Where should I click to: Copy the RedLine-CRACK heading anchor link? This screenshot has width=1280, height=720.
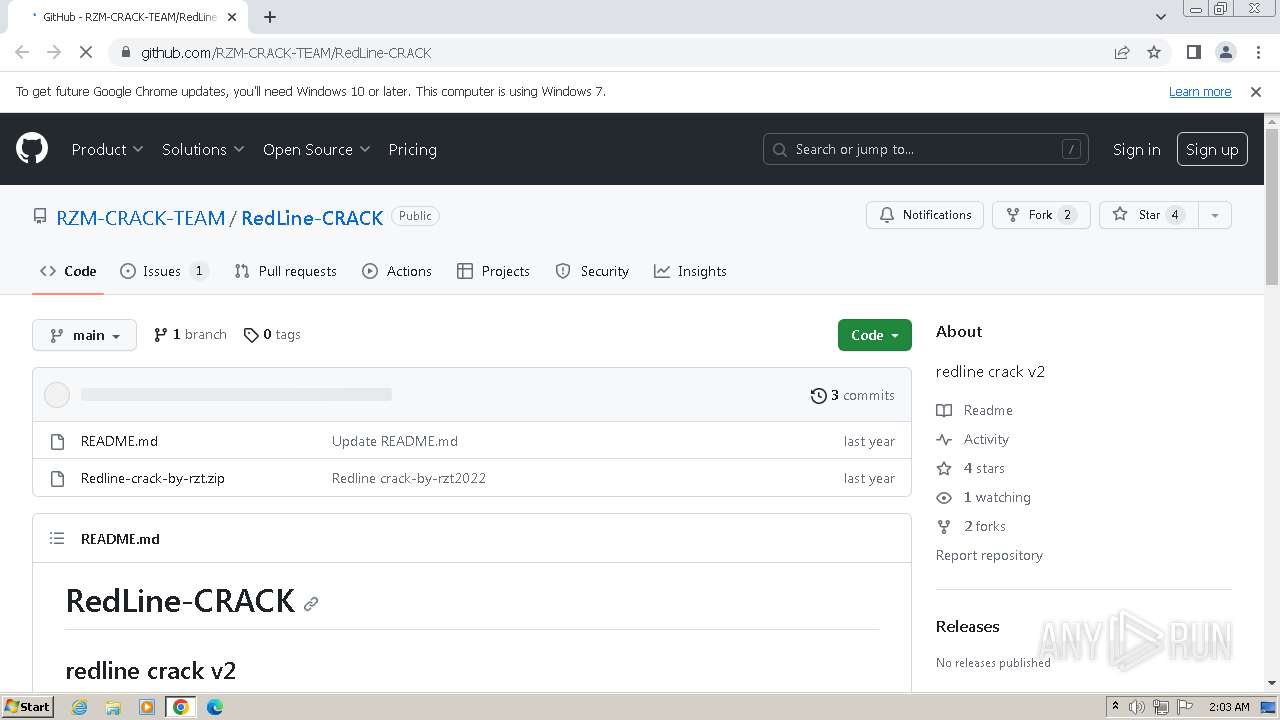(x=311, y=604)
